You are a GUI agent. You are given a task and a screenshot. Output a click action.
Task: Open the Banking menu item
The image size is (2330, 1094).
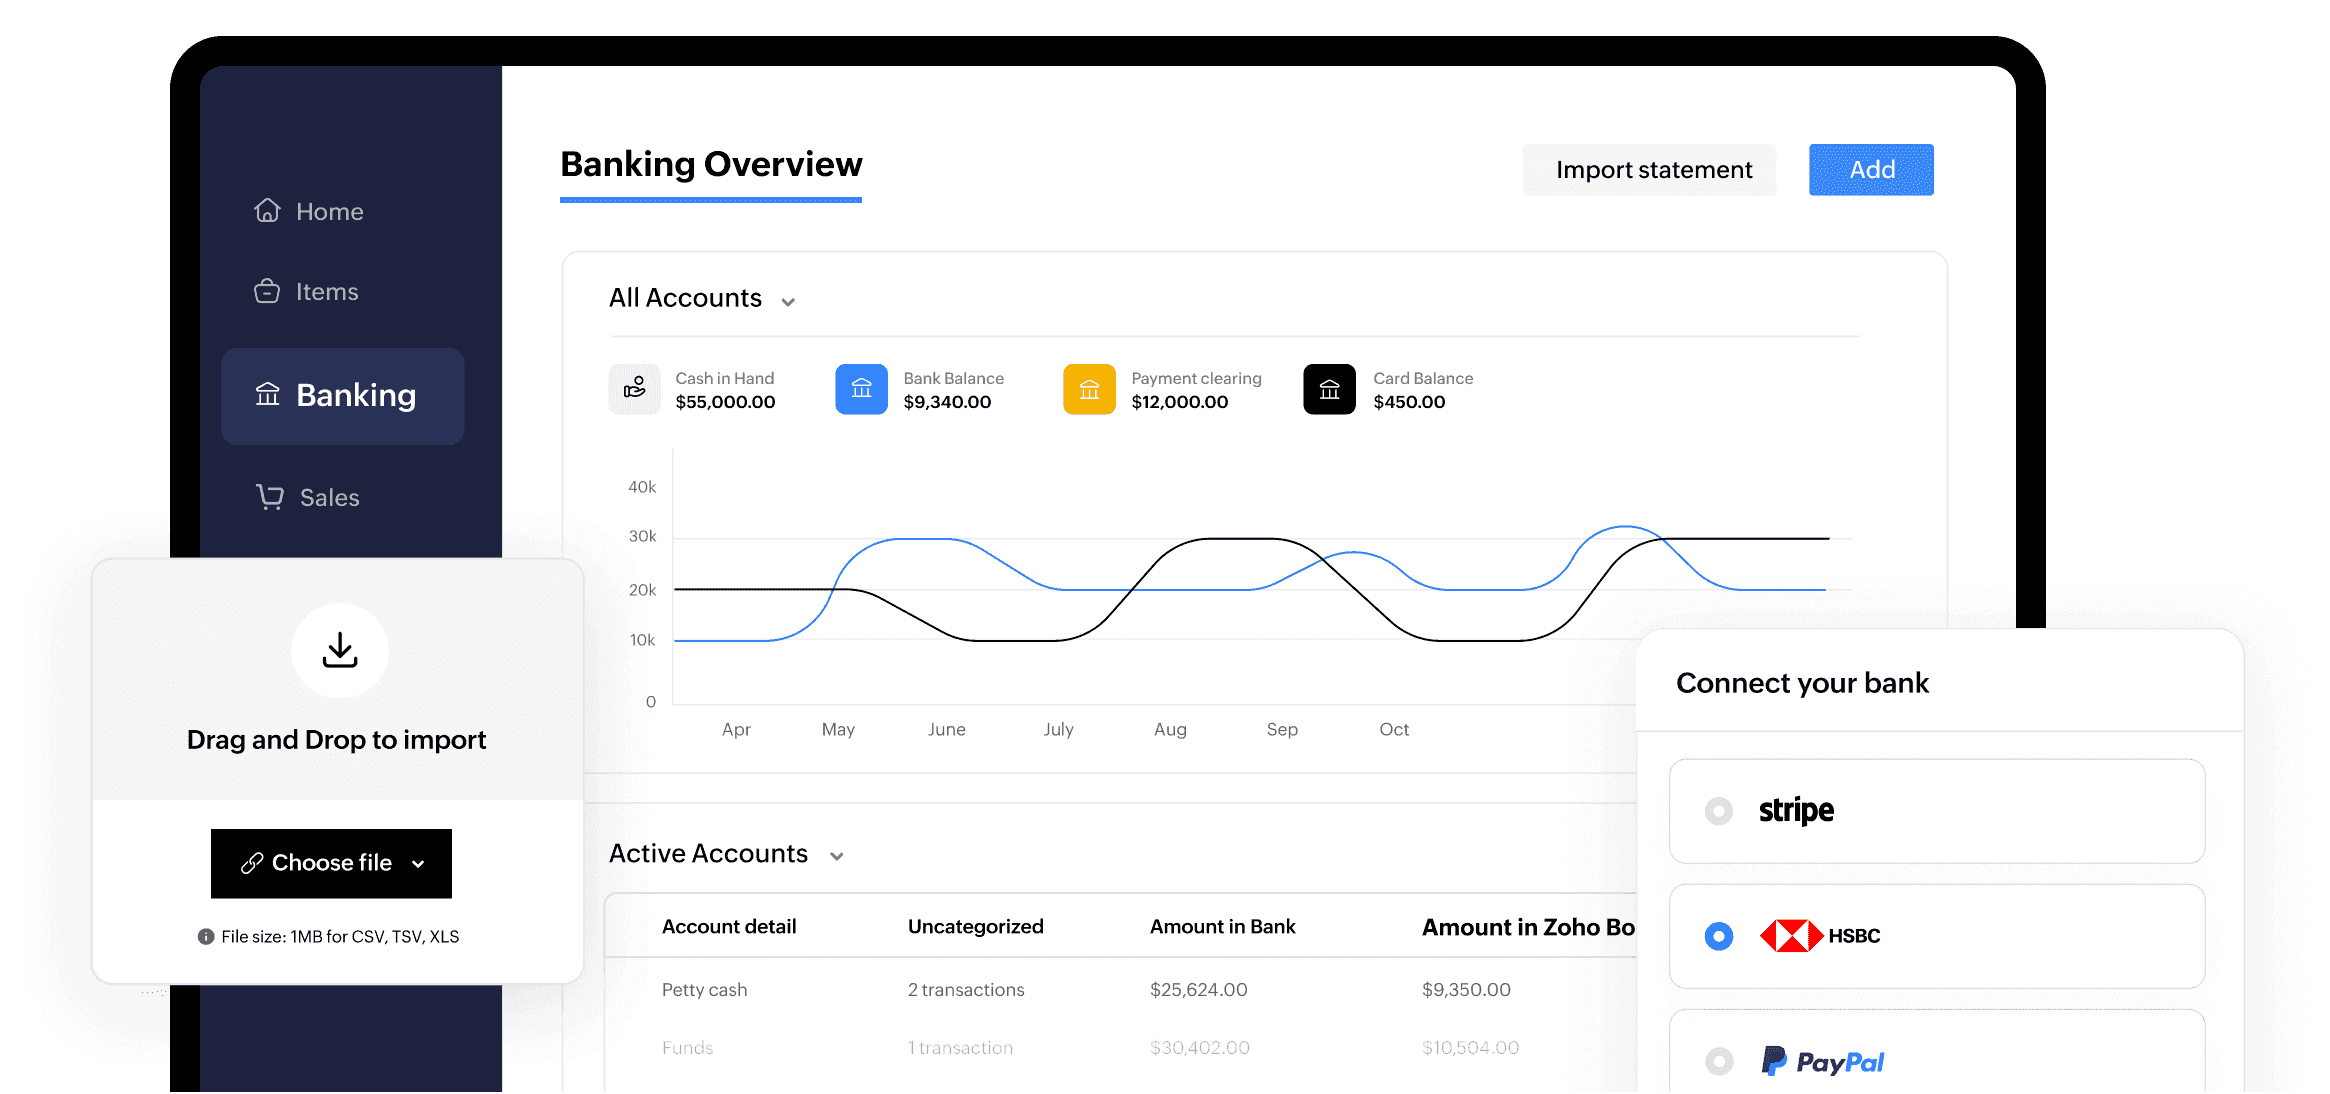[x=342, y=396]
